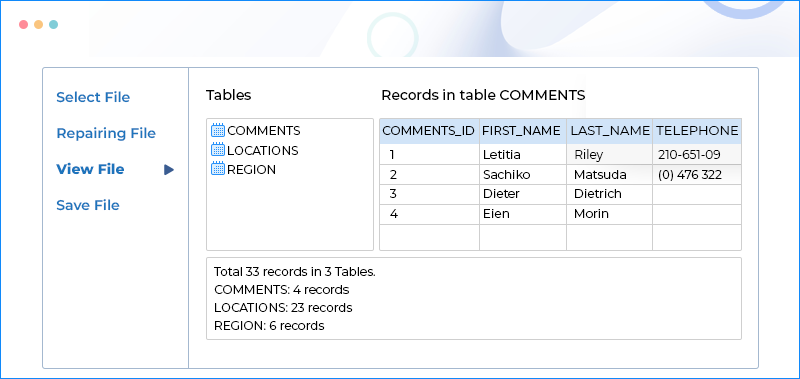Click ID cell 1 in Letitia's row
The width and height of the screenshot is (800, 379).
click(x=429, y=155)
